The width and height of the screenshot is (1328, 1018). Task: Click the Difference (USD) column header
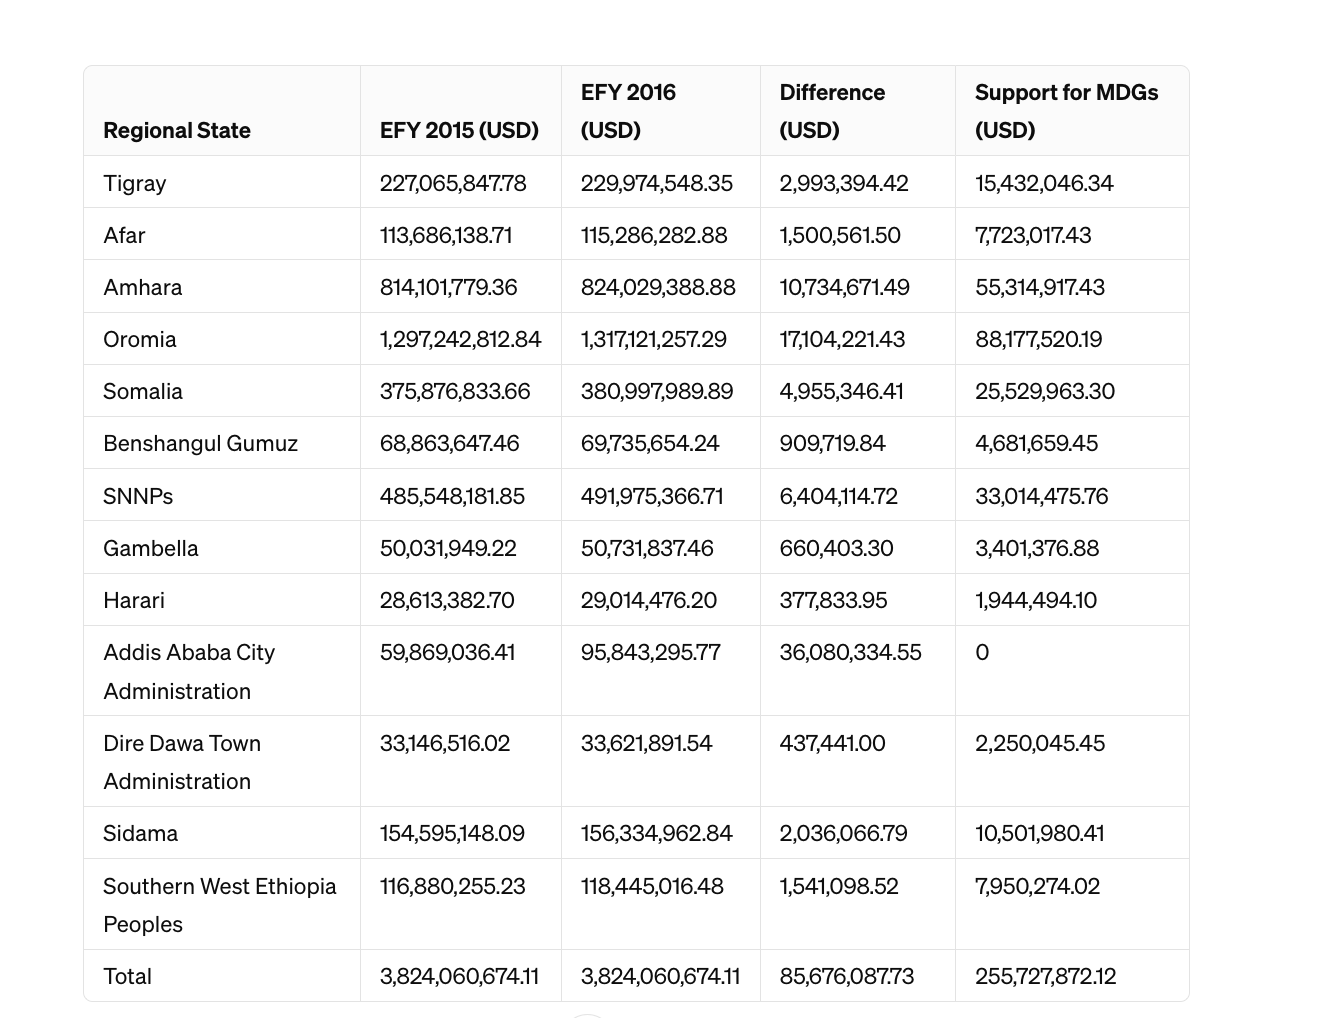click(832, 111)
